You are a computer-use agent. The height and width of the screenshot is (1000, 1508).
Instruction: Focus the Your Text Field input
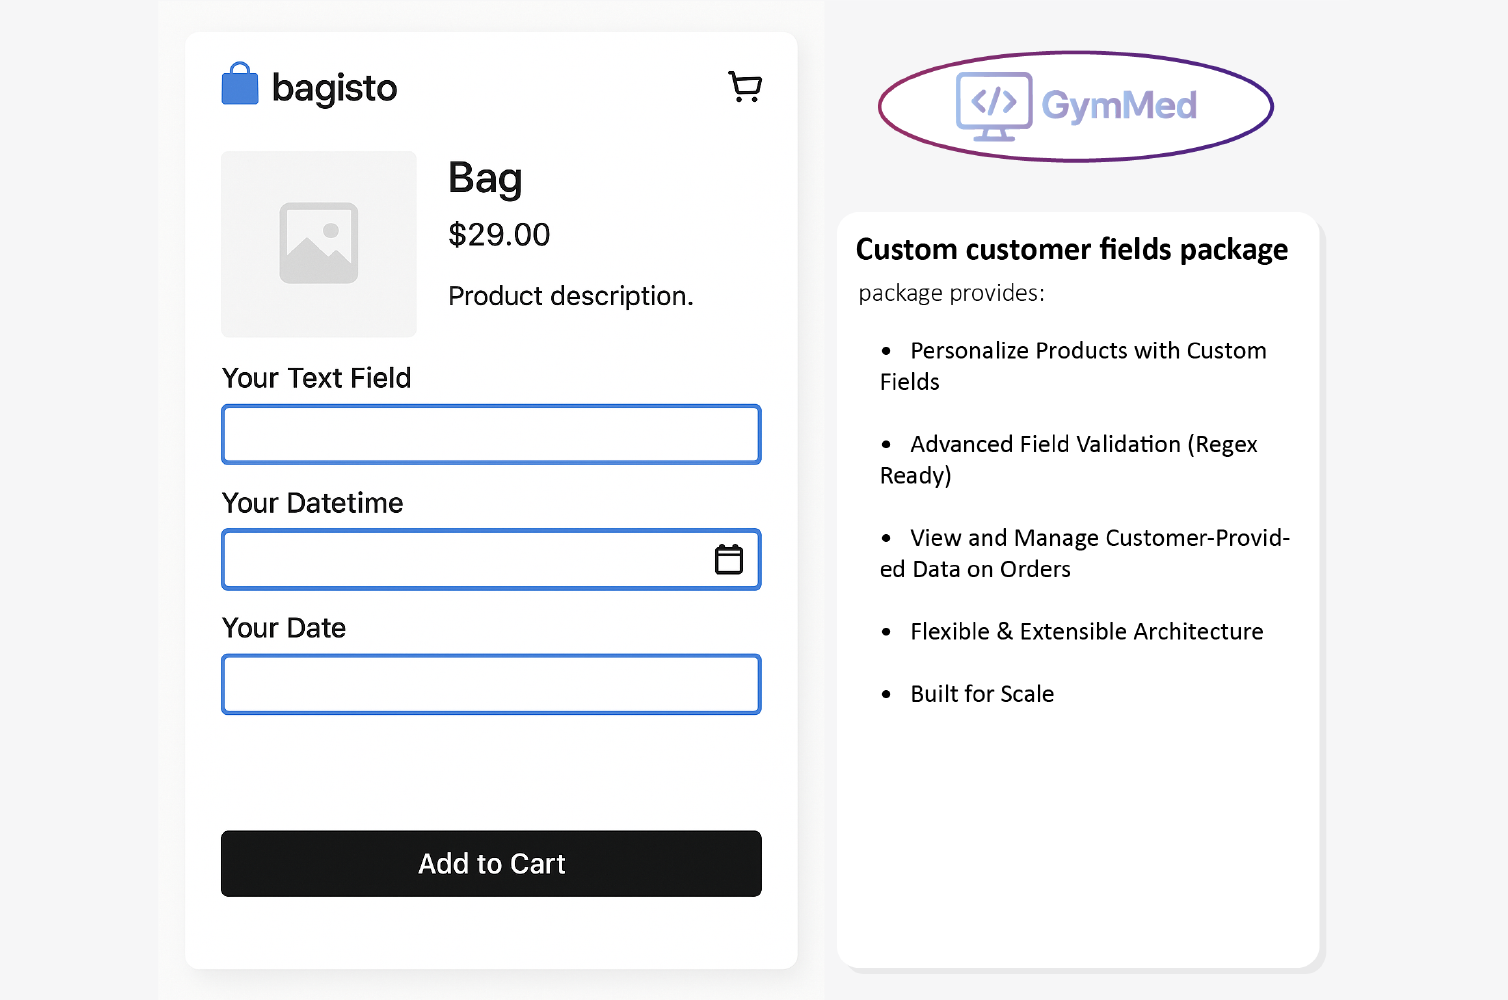(x=491, y=434)
